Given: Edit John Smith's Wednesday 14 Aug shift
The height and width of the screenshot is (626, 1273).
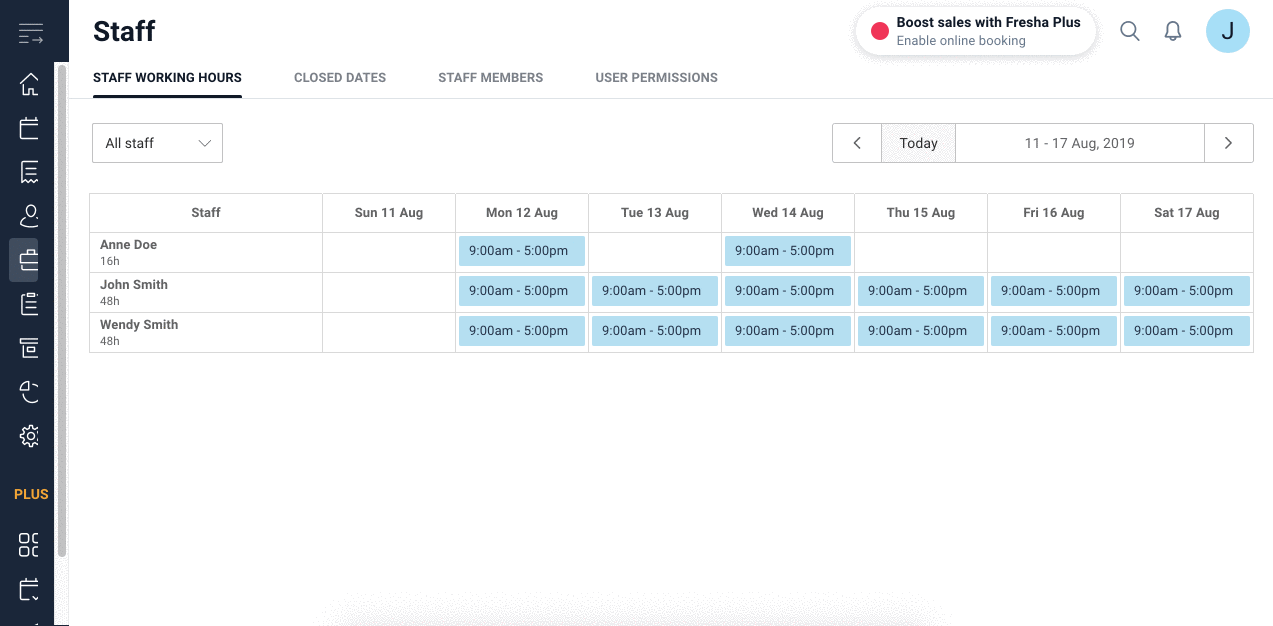Looking at the screenshot, I should tap(788, 291).
